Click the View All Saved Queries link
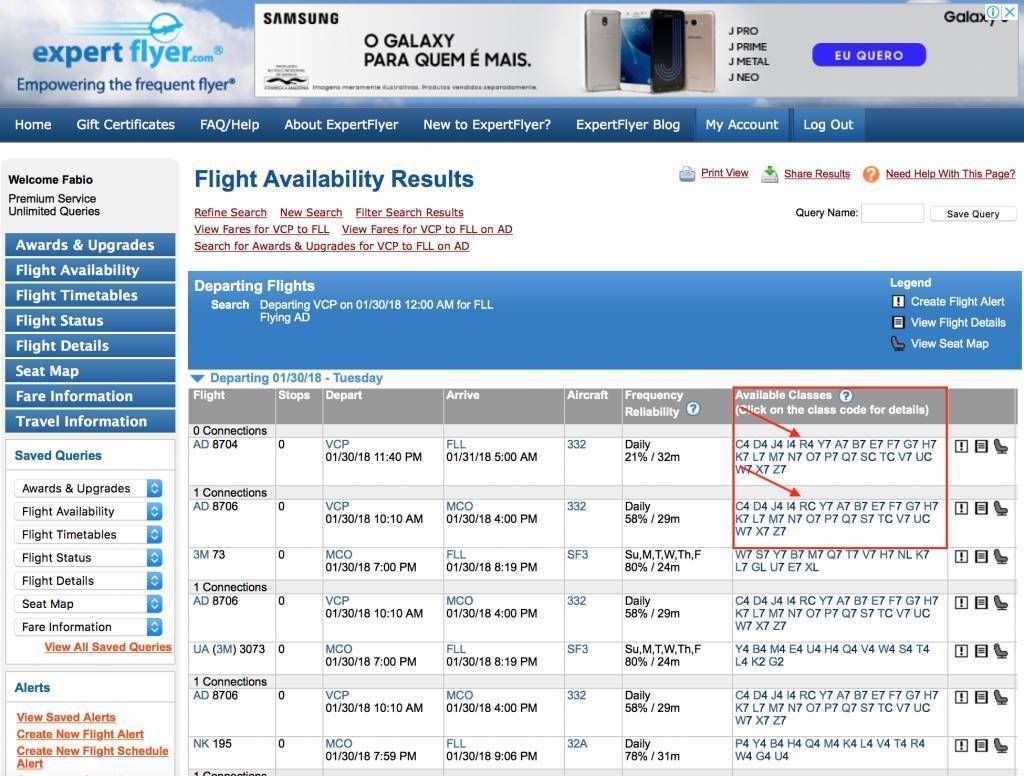1024x776 pixels. pos(108,647)
